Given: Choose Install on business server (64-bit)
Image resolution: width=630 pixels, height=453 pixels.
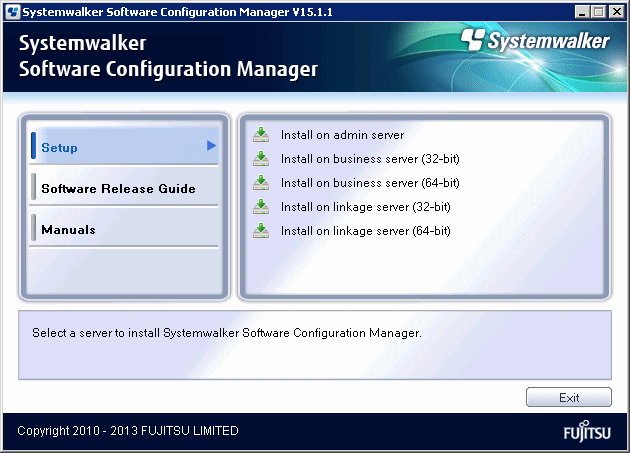Looking at the screenshot, I should click(370, 183).
